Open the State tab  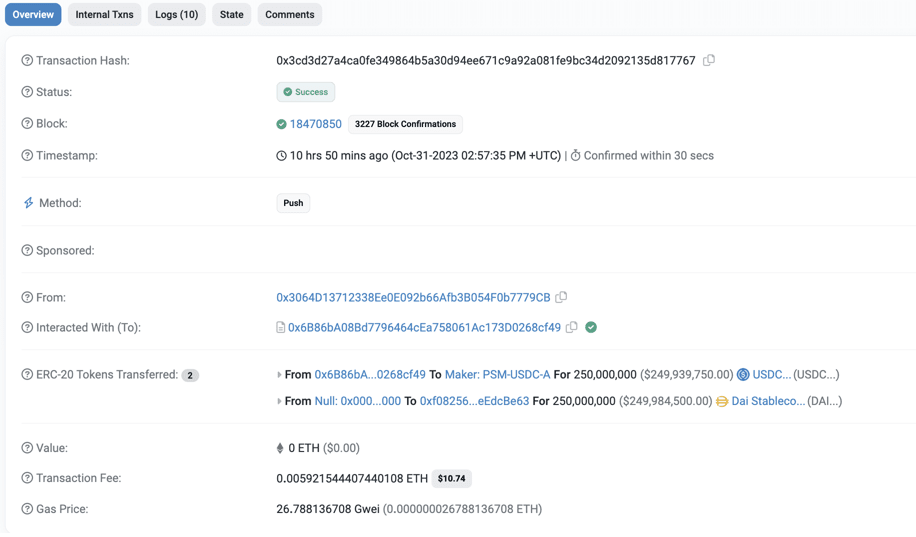tap(231, 15)
